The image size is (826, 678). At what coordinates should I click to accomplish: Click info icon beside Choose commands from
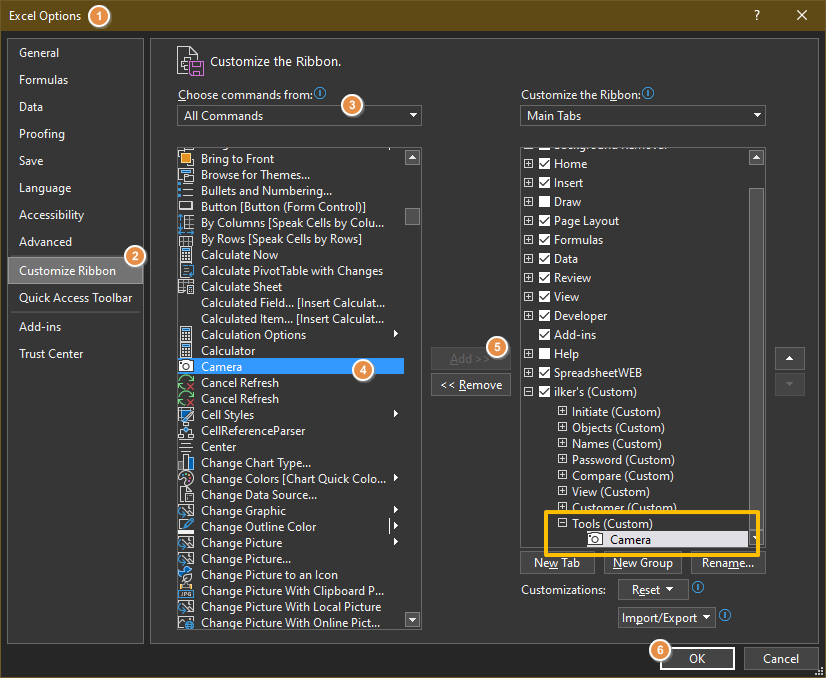pos(320,94)
